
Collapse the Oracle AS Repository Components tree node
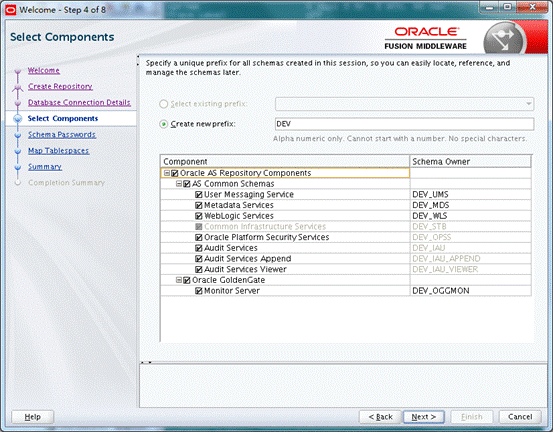pos(167,173)
